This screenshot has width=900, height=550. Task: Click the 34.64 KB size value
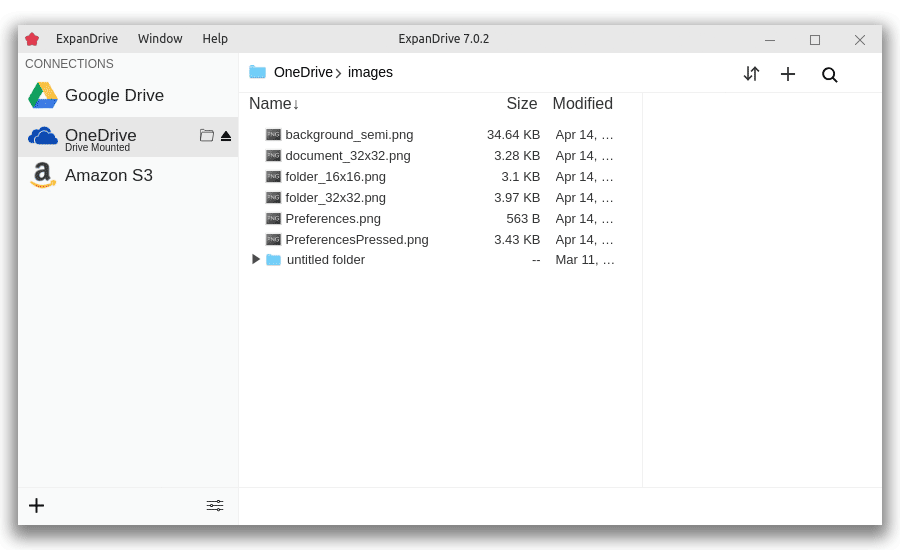pyautogui.click(x=513, y=135)
